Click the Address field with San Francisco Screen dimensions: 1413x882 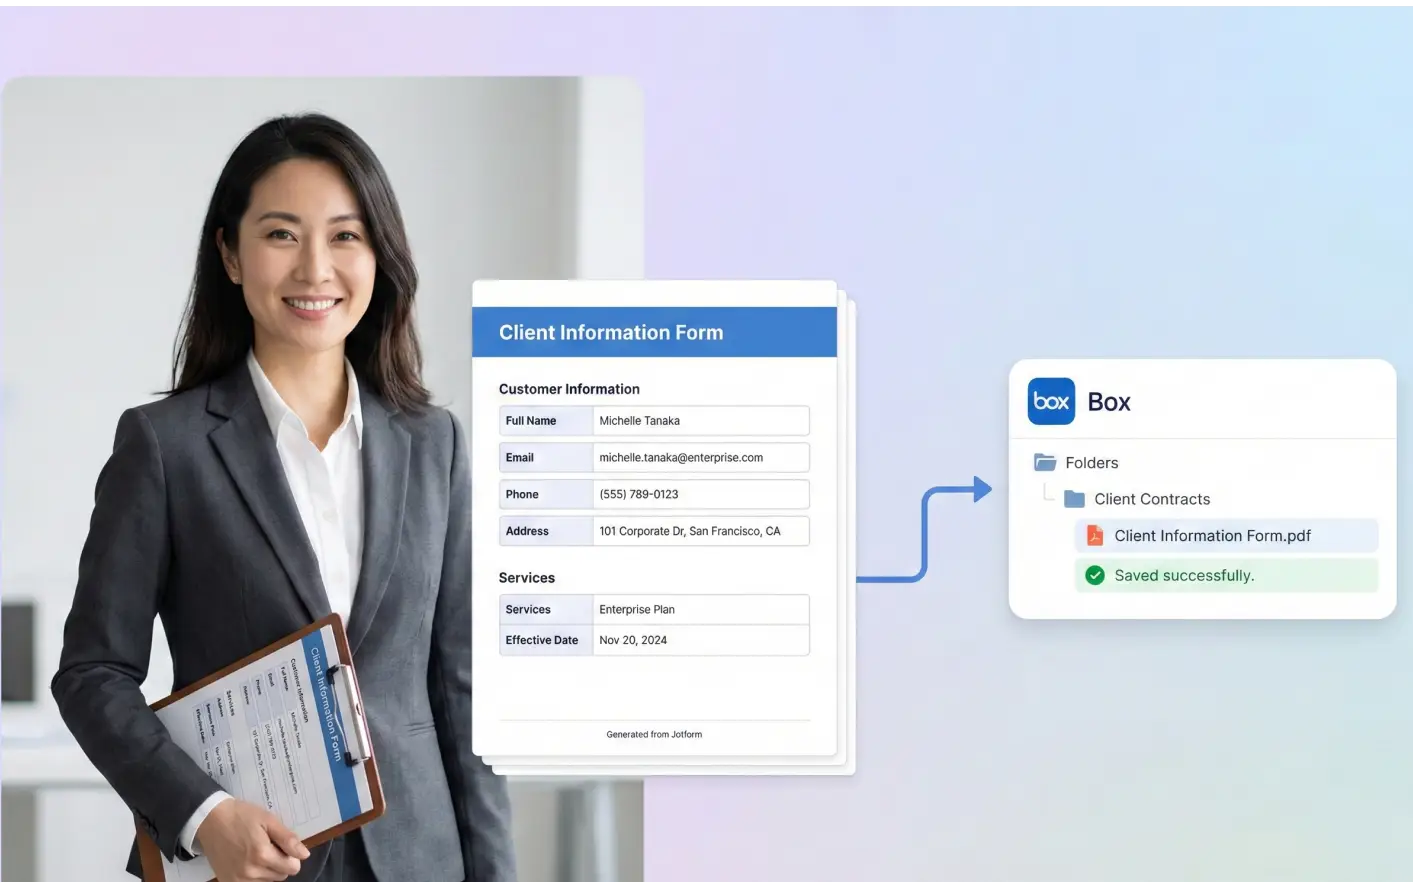pyautogui.click(x=700, y=531)
